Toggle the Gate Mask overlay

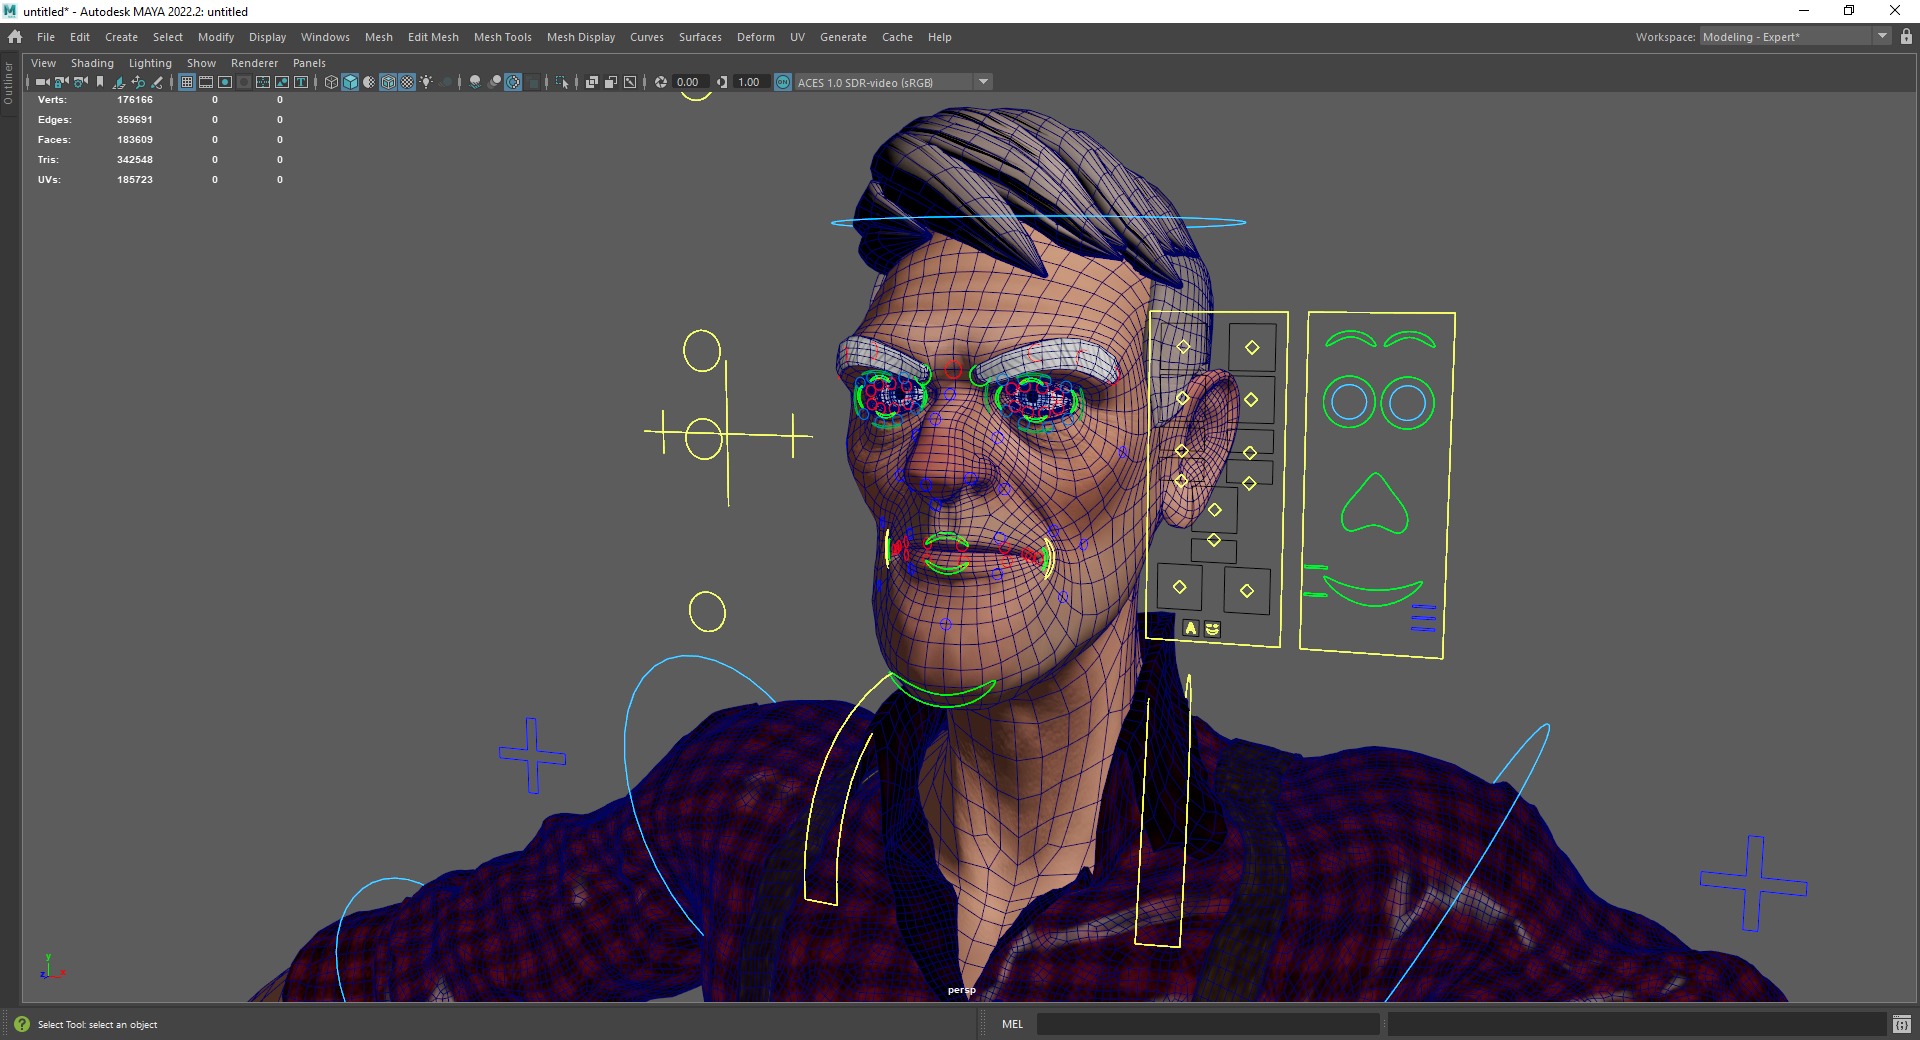pos(244,82)
